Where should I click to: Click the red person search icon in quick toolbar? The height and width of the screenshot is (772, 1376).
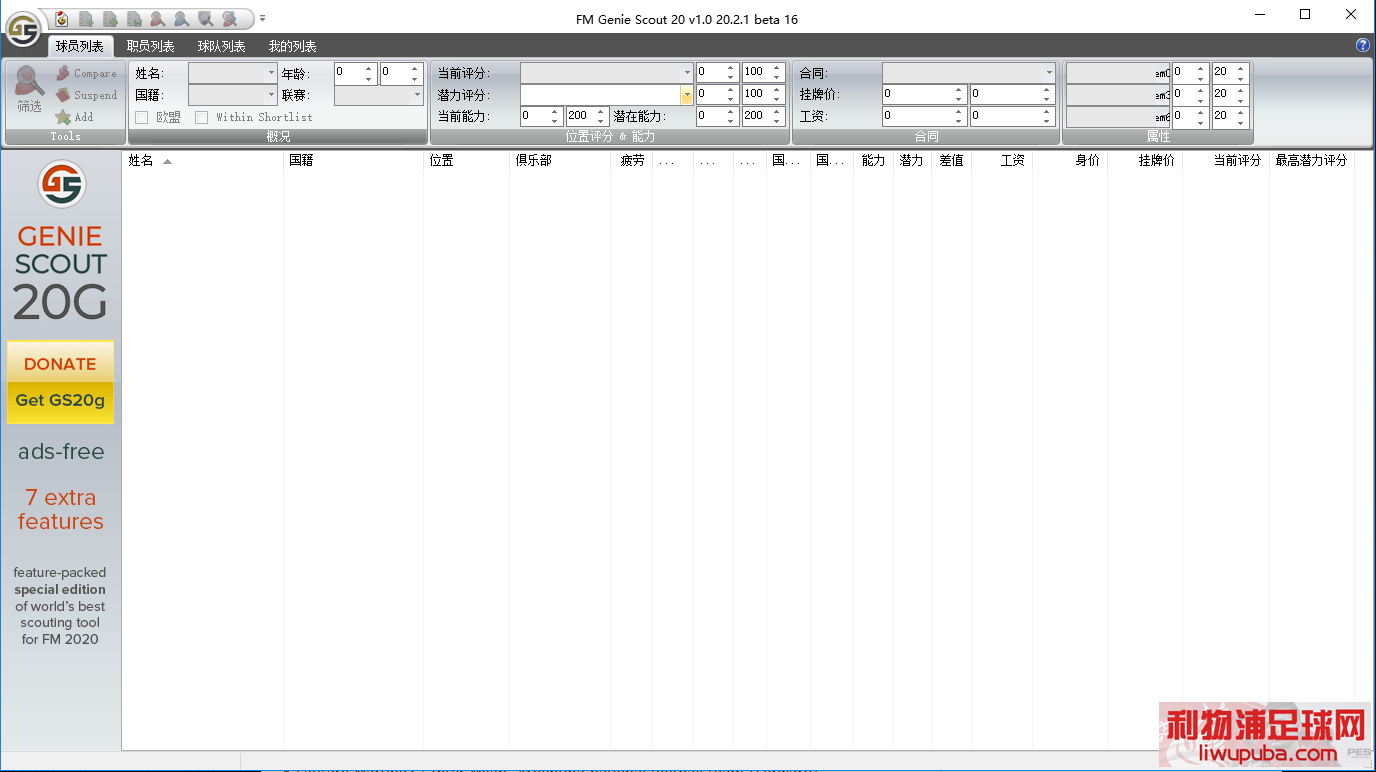click(158, 18)
